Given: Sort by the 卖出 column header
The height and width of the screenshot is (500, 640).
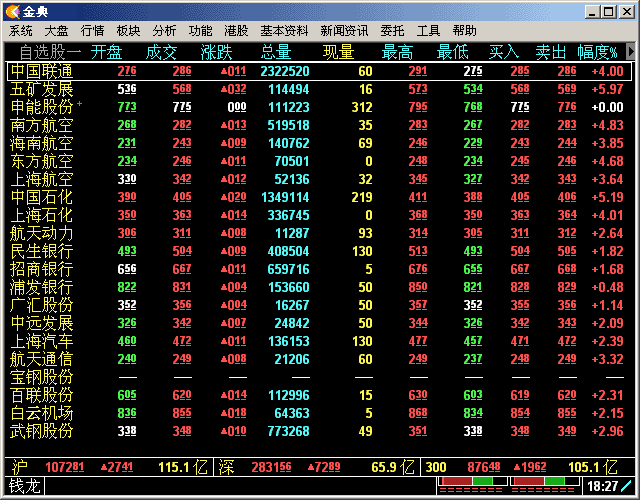Looking at the screenshot, I should point(551,52).
